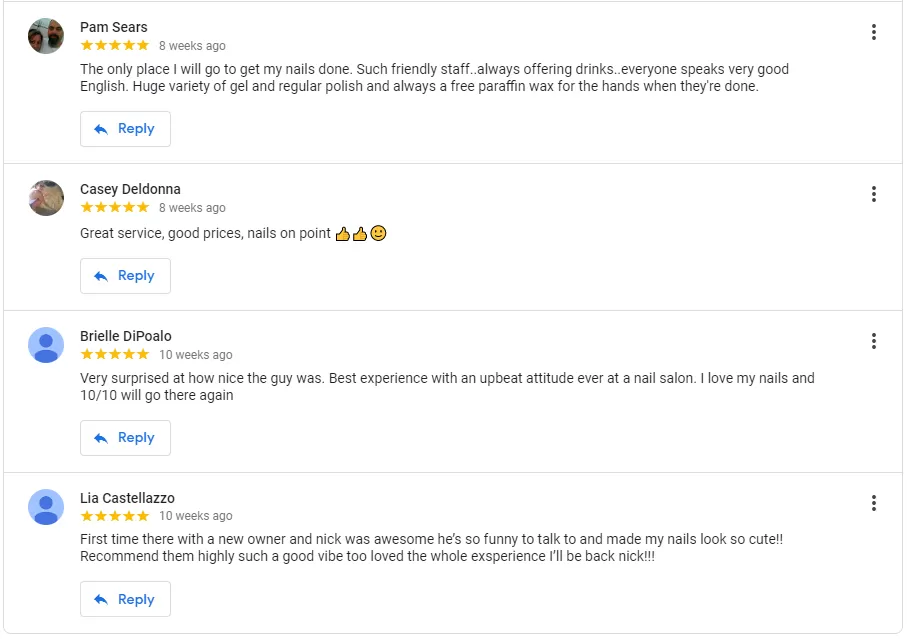Open Brielle DiPoalo reviewer name link
This screenshot has width=907, height=639.
(x=126, y=336)
